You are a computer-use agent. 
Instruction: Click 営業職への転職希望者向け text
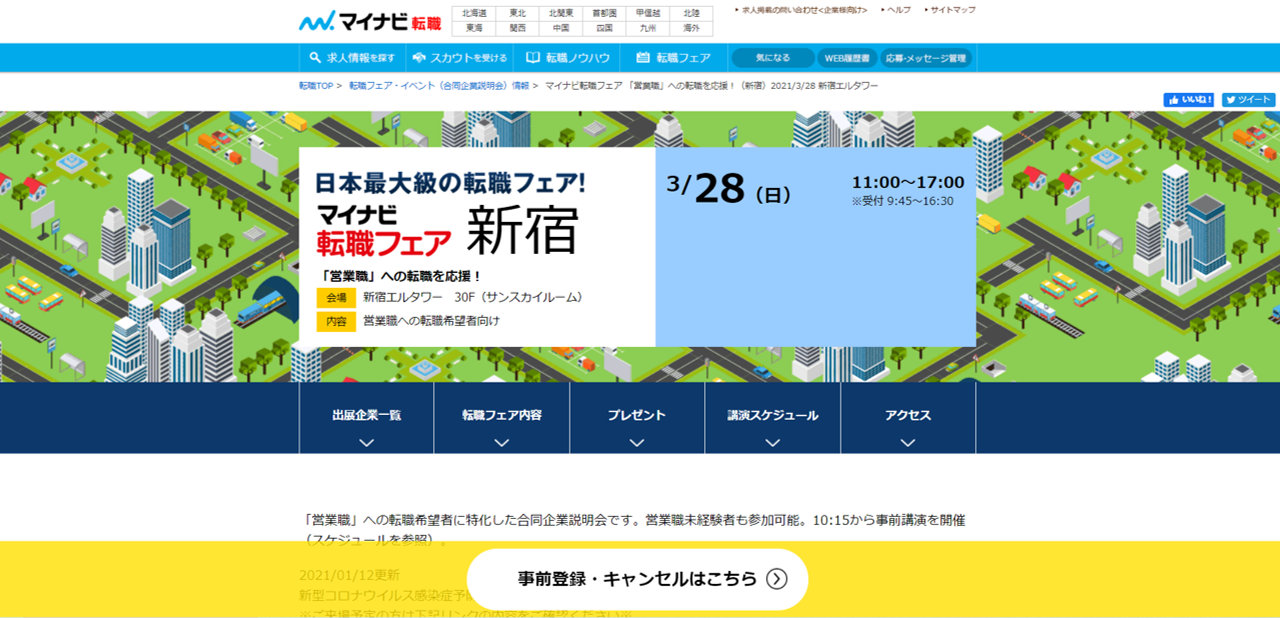click(431, 321)
